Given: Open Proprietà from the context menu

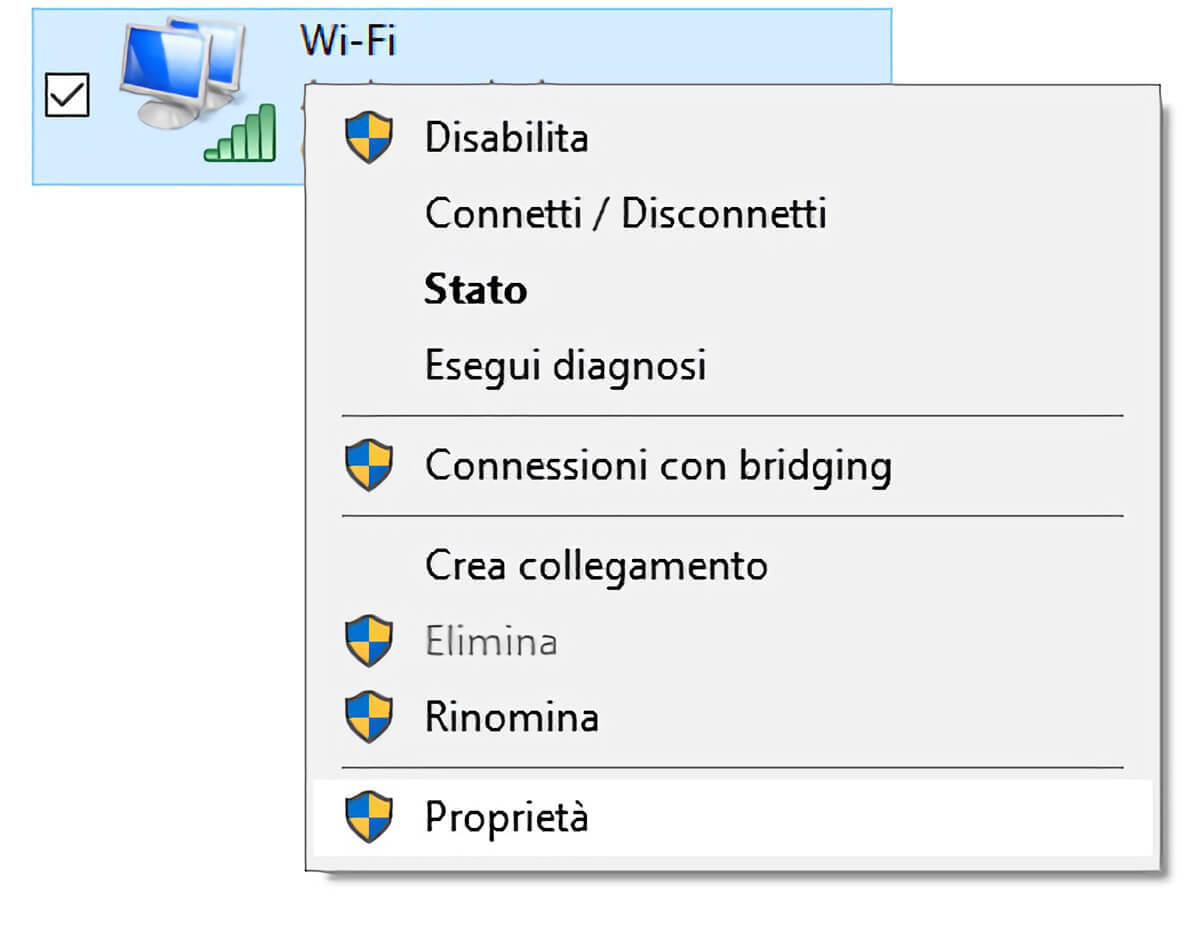Looking at the screenshot, I should click(732, 818).
